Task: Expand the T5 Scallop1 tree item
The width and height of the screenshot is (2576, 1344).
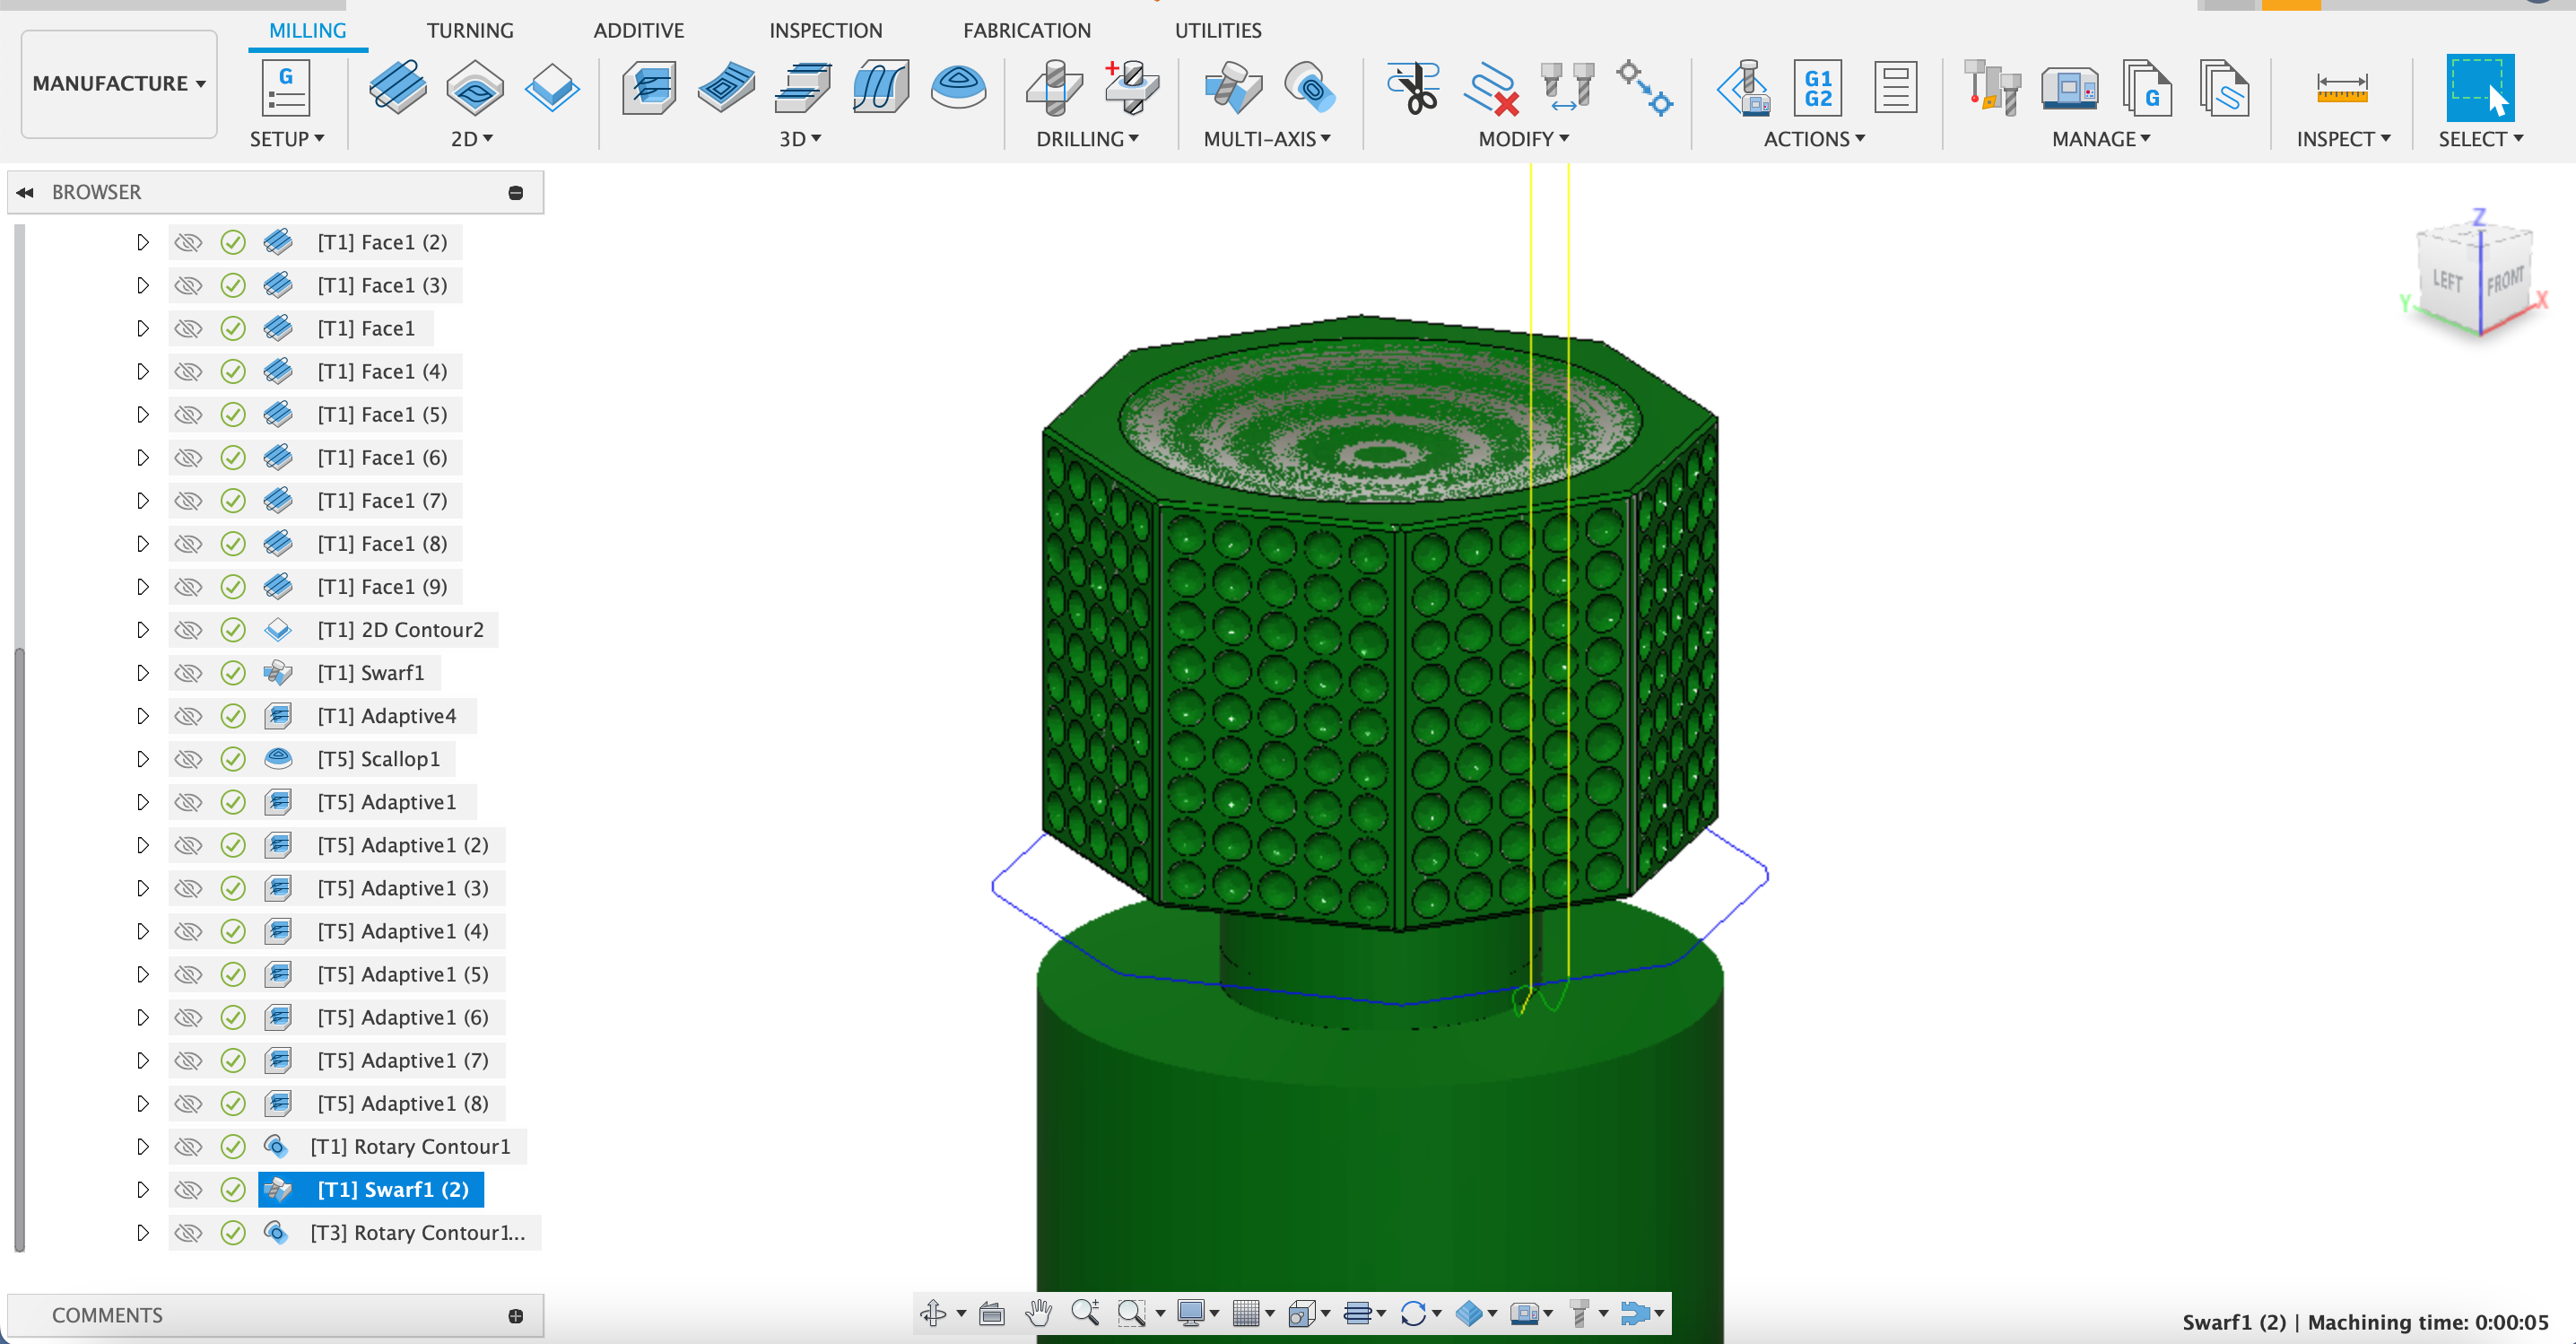Action: (x=144, y=758)
